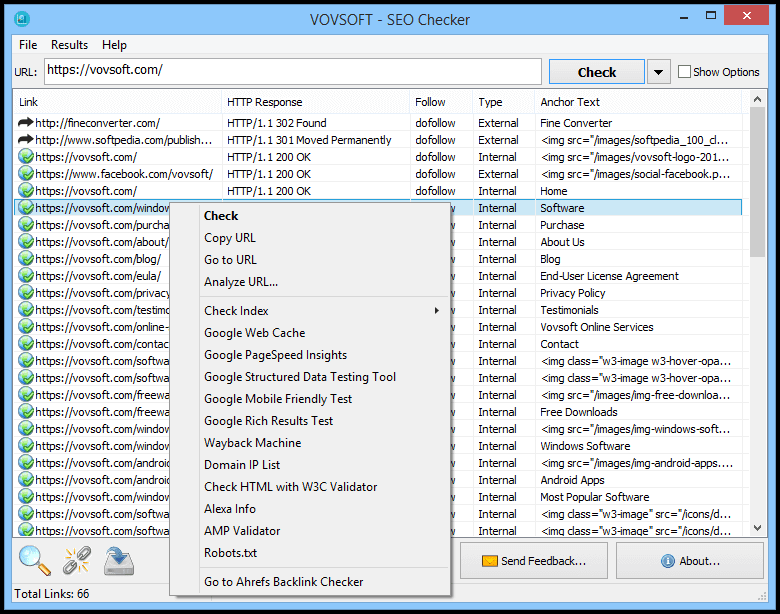The width and height of the screenshot is (780, 614).
Task: Click the broken link checker icon
Action: (77, 561)
